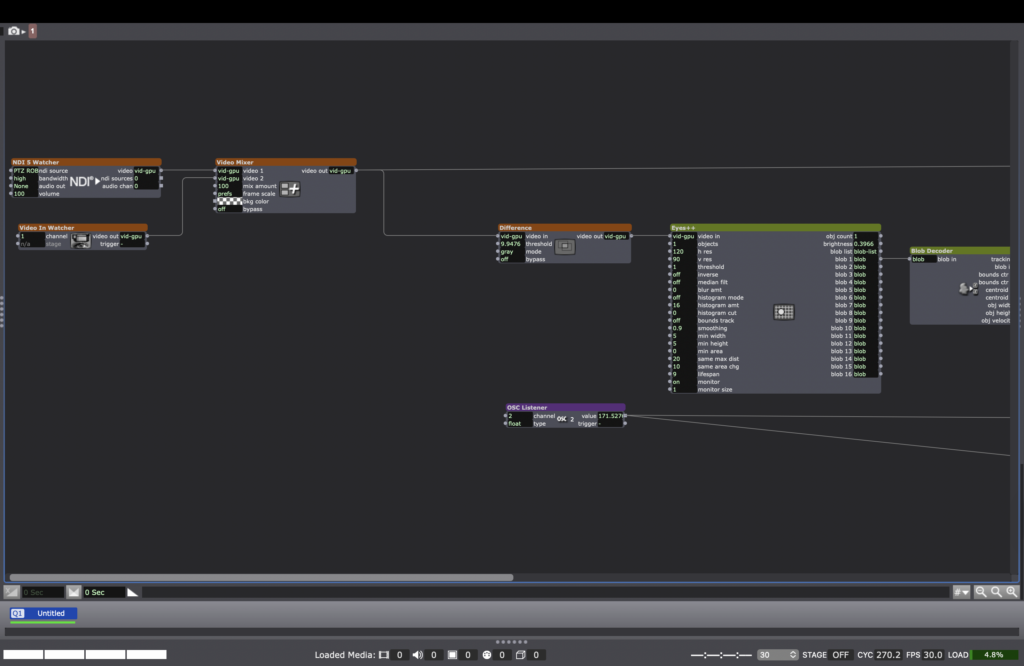Open the NDI Watcher bandwidth high setting
The image size is (1024, 666).
(x=24, y=179)
